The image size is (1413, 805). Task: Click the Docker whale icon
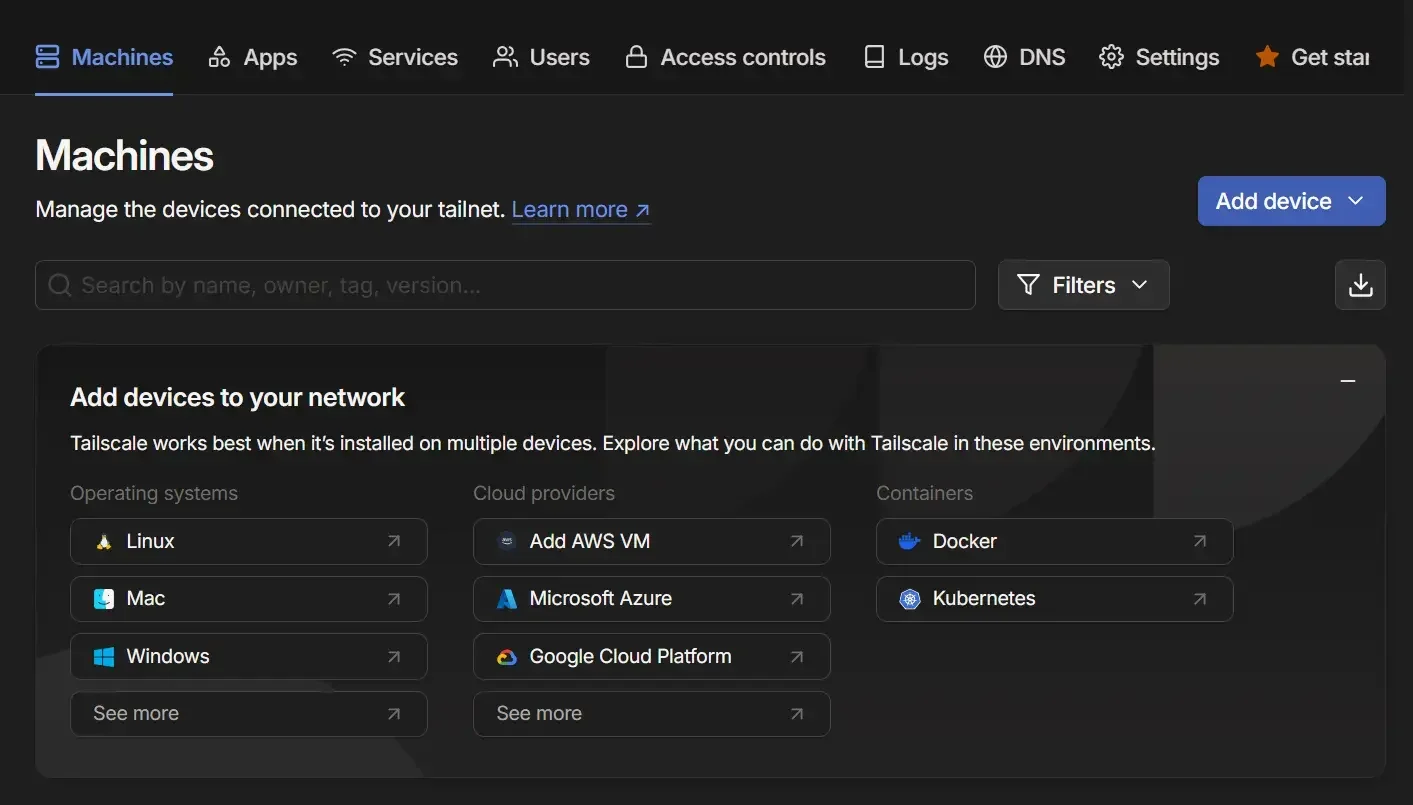click(909, 541)
